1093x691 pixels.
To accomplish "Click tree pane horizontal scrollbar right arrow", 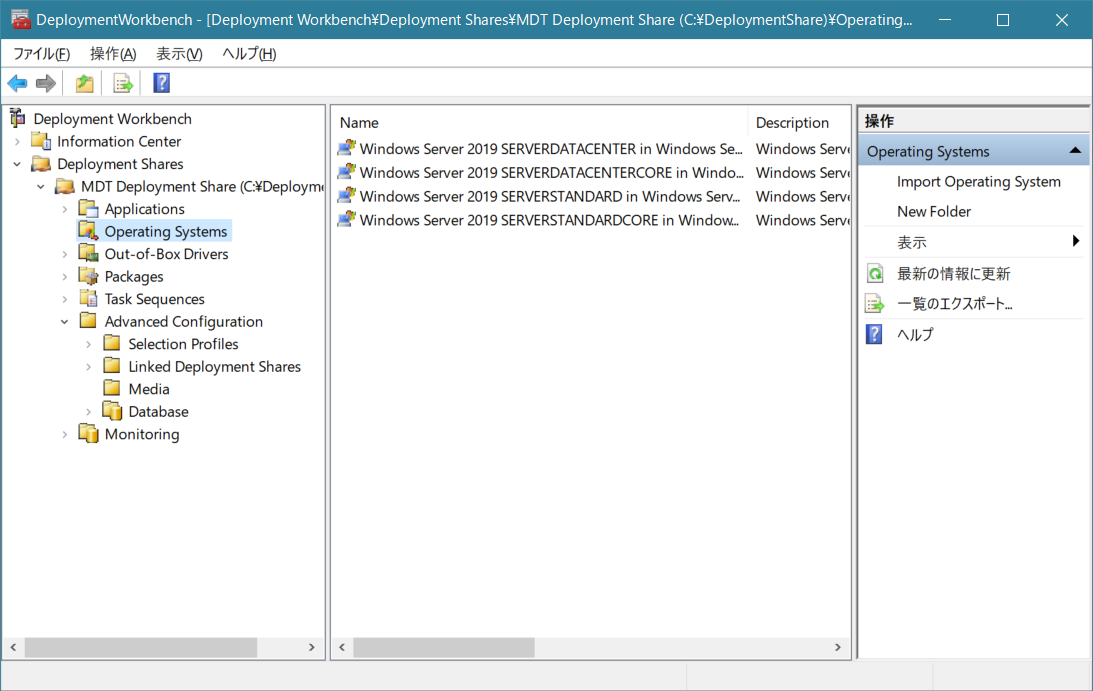I will click(x=312, y=647).
